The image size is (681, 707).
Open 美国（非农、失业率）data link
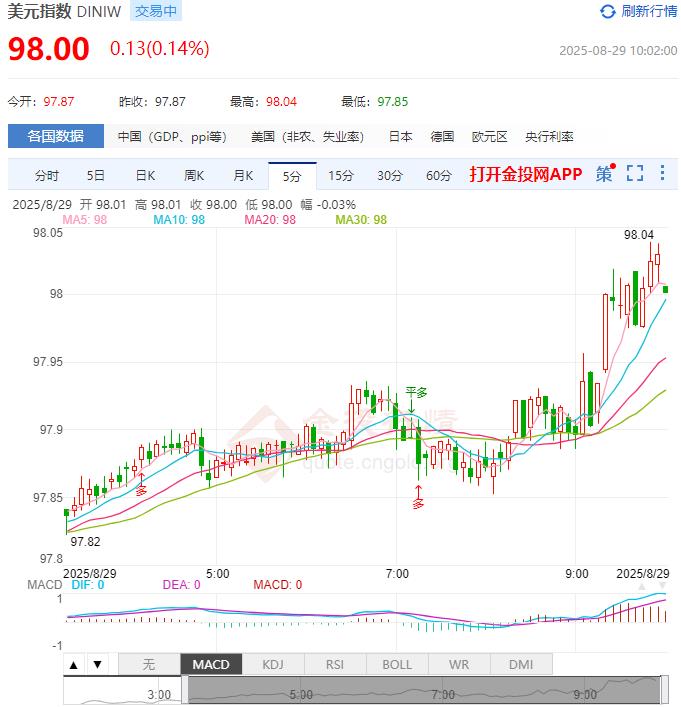(307, 137)
